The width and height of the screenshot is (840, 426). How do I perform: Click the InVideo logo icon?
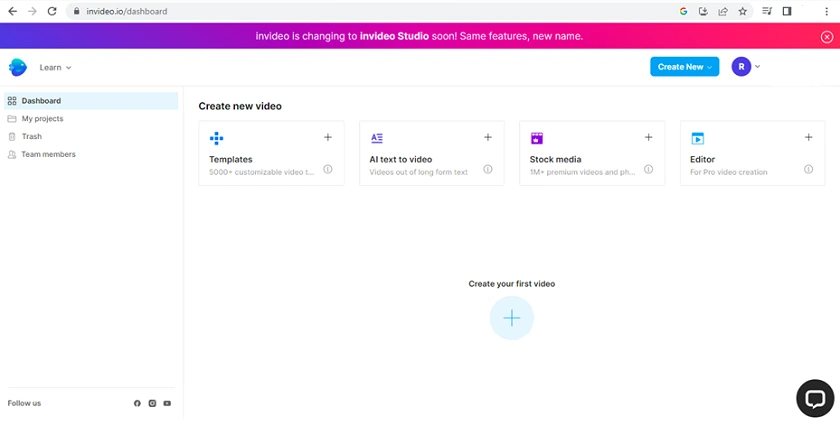[18, 67]
